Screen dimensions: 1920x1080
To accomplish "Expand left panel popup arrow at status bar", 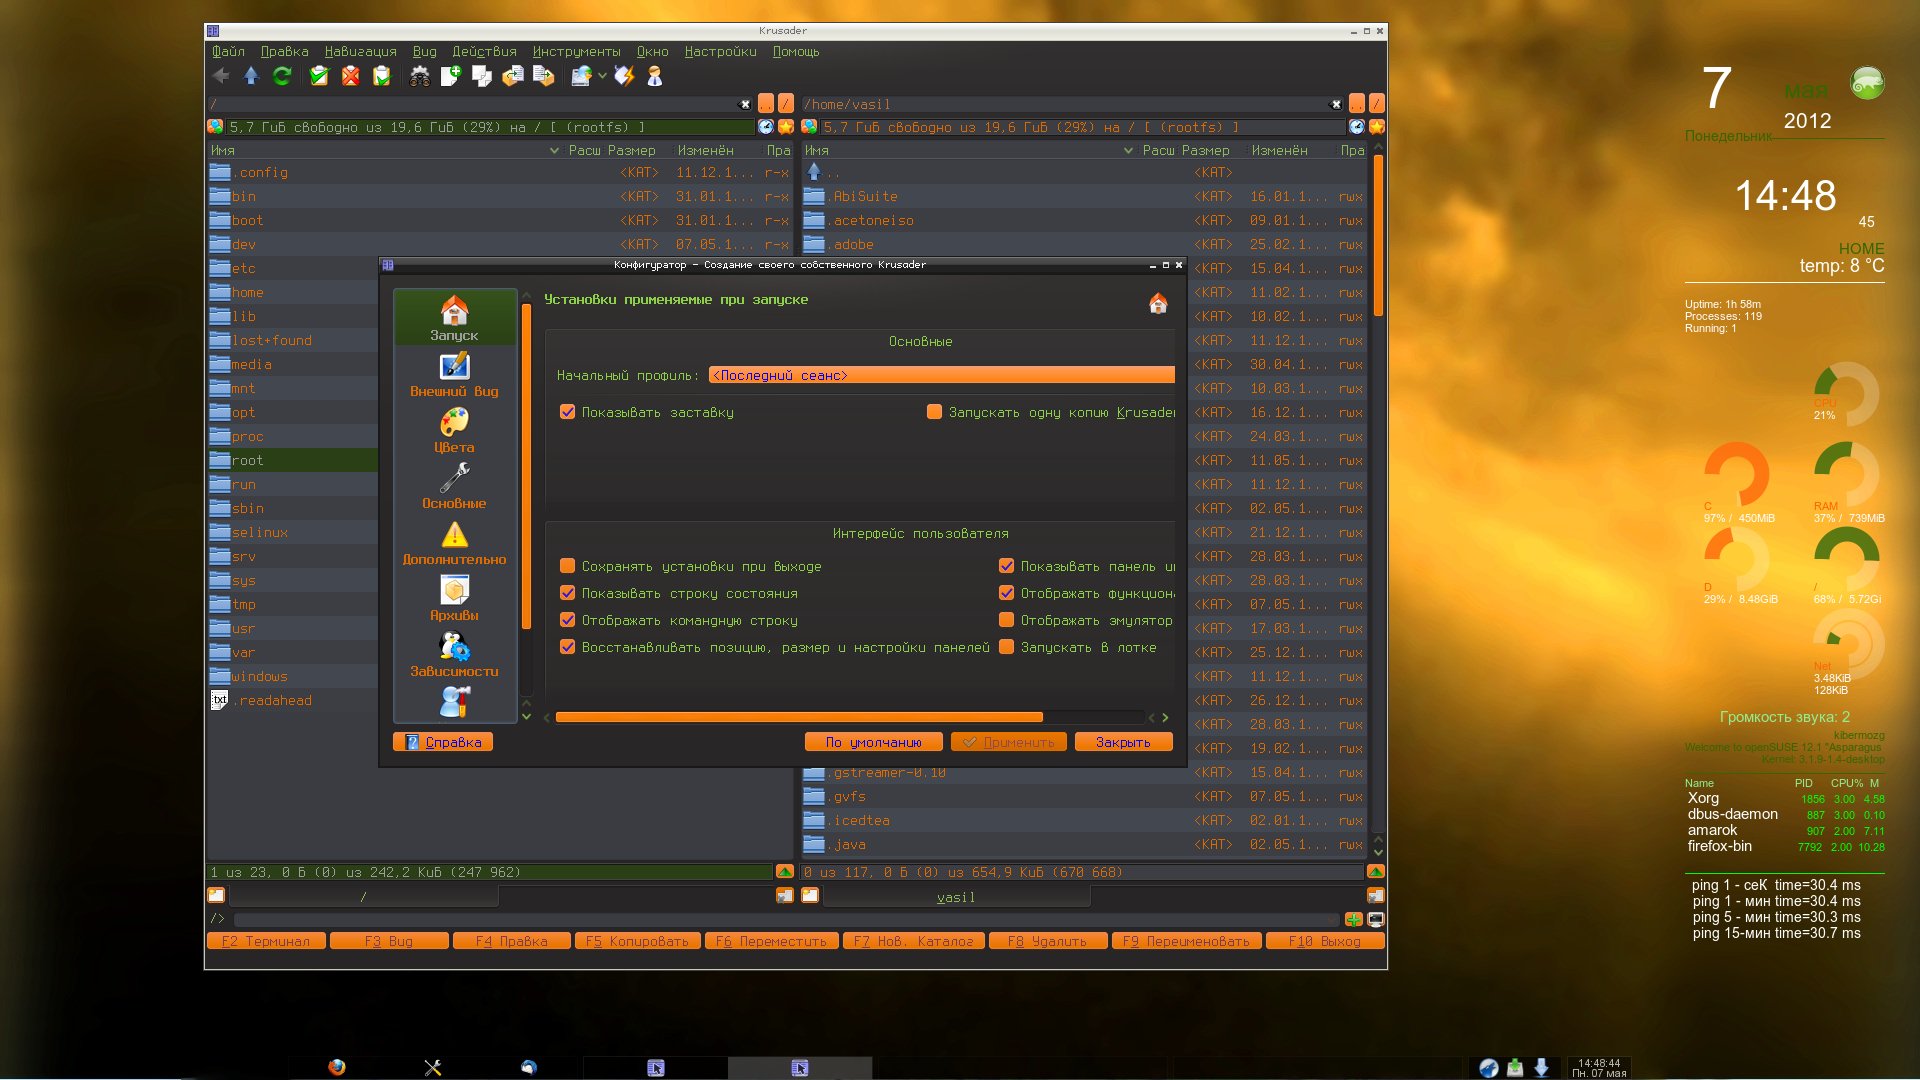I will [x=785, y=872].
